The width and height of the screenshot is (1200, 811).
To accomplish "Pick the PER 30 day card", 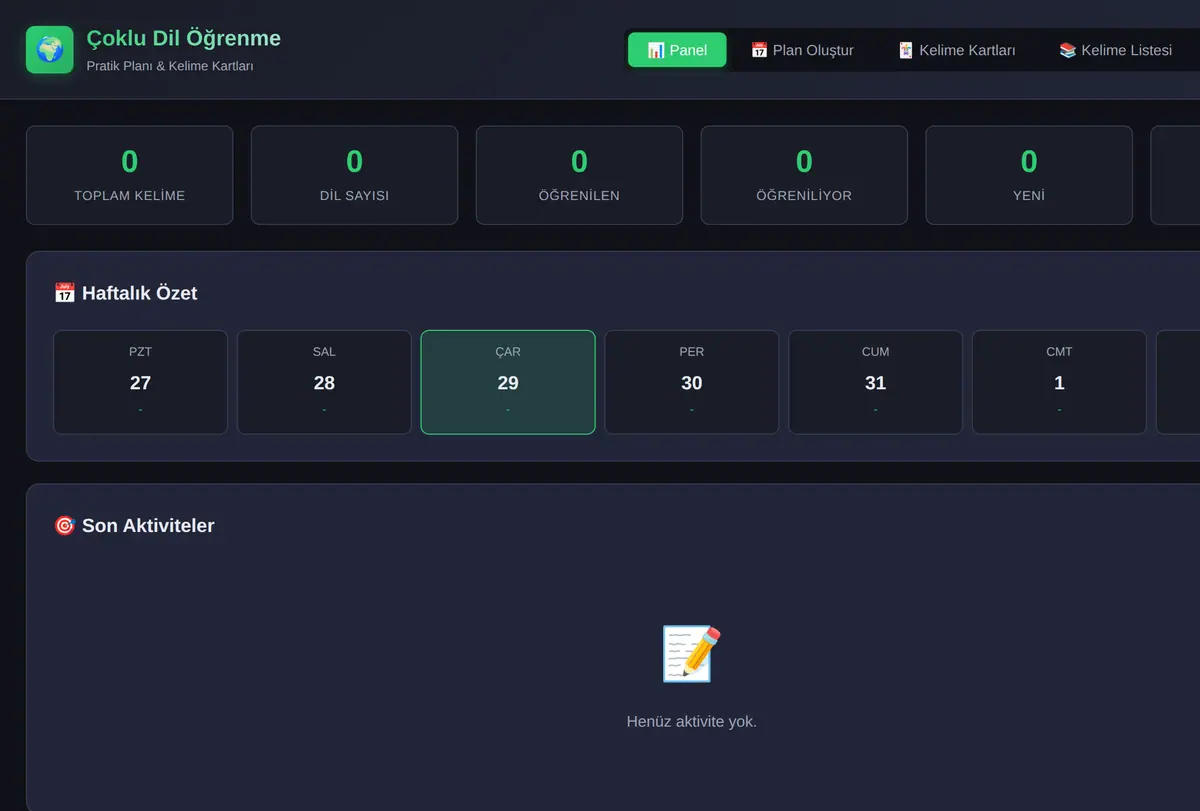I will (692, 382).
